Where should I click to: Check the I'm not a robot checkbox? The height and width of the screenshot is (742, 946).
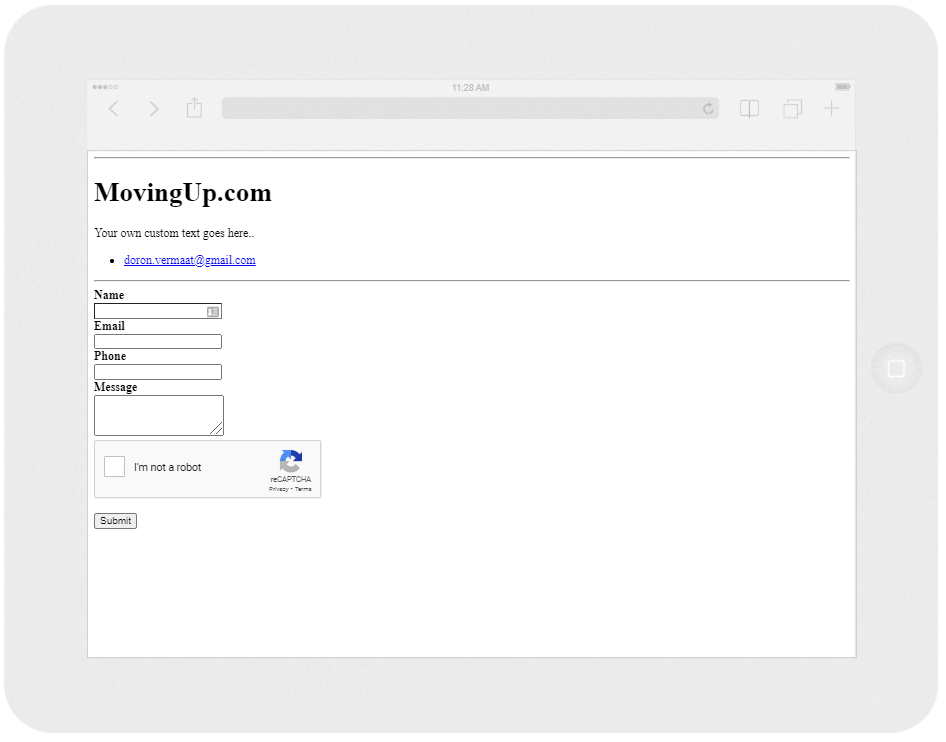tap(113, 466)
